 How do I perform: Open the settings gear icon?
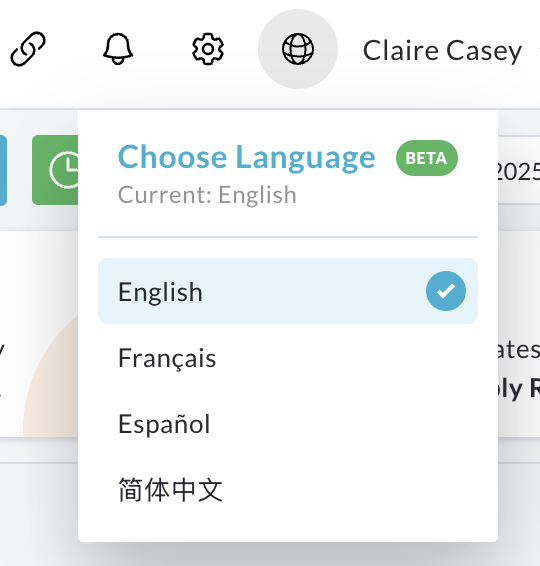[x=208, y=49]
